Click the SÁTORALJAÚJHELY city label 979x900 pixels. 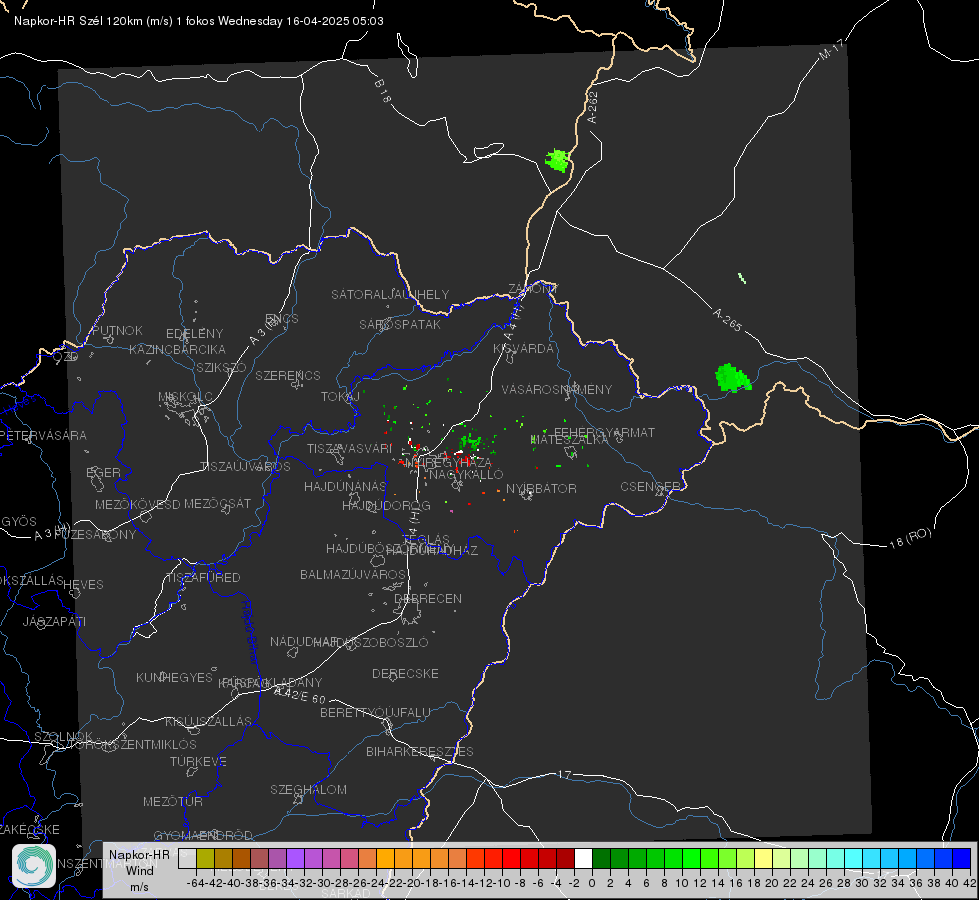tap(390, 294)
